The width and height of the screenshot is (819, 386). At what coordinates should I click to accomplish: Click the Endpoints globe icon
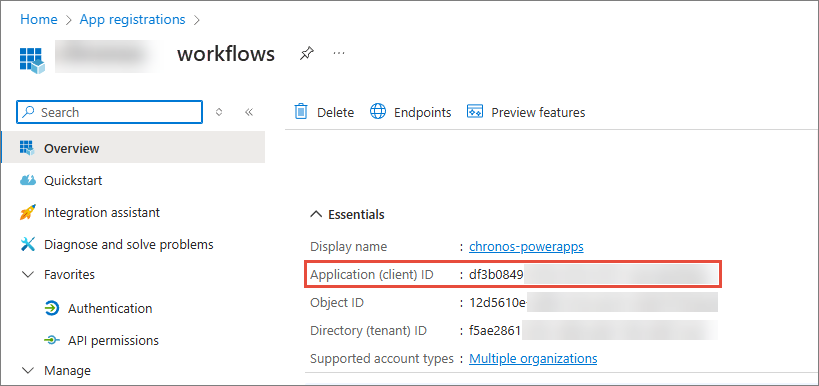(378, 111)
